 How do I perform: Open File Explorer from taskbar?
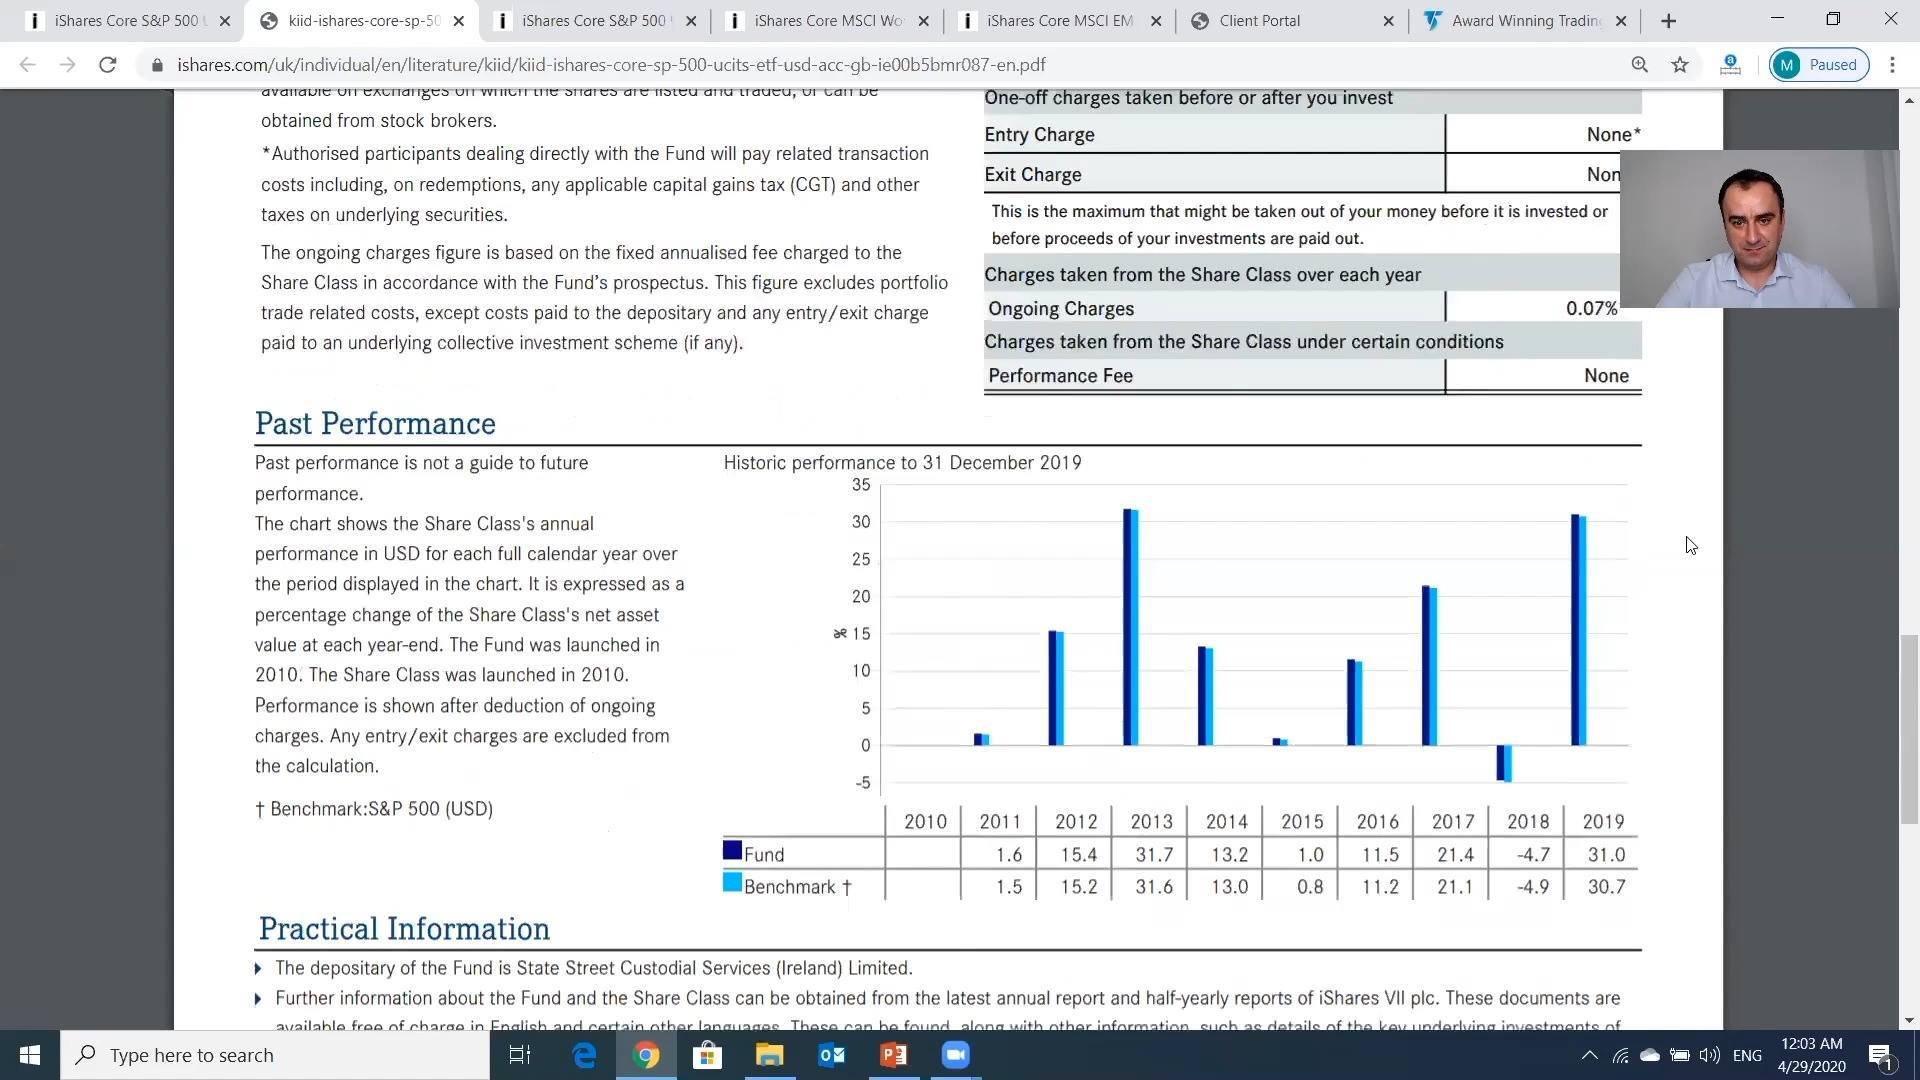(769, 1055)
